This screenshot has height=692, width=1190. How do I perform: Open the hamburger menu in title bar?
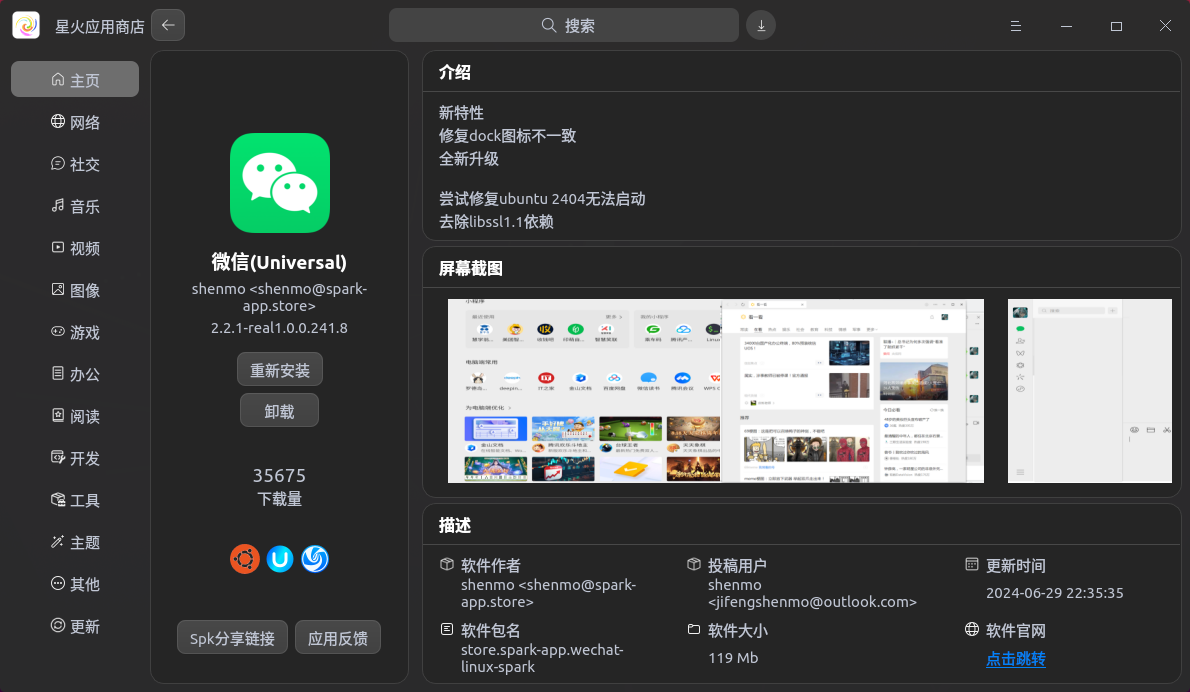[1015, 26]
